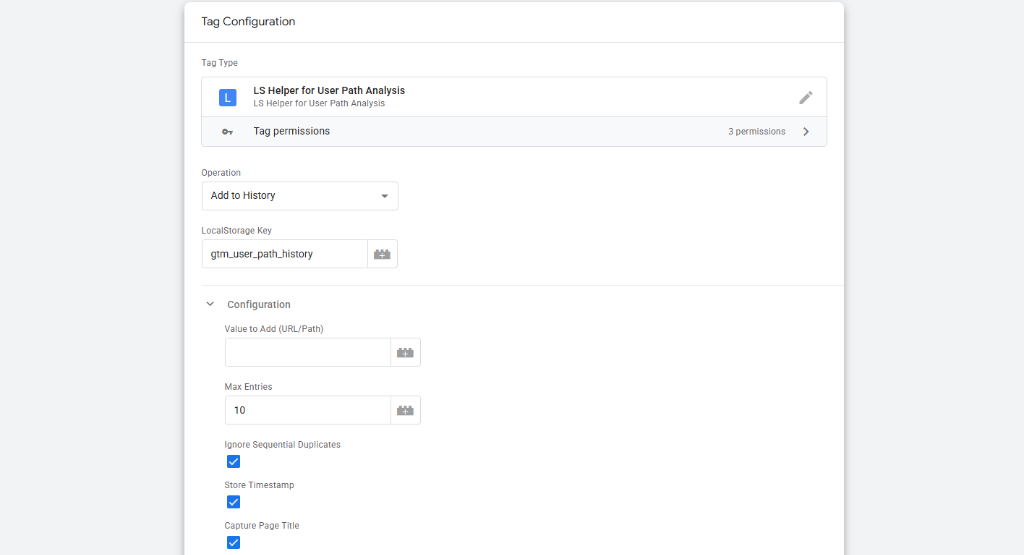Image resolution: width=1024 pixels, height=555 pixels.
Task: Click the Tag permissions row label
Action: 291,131
